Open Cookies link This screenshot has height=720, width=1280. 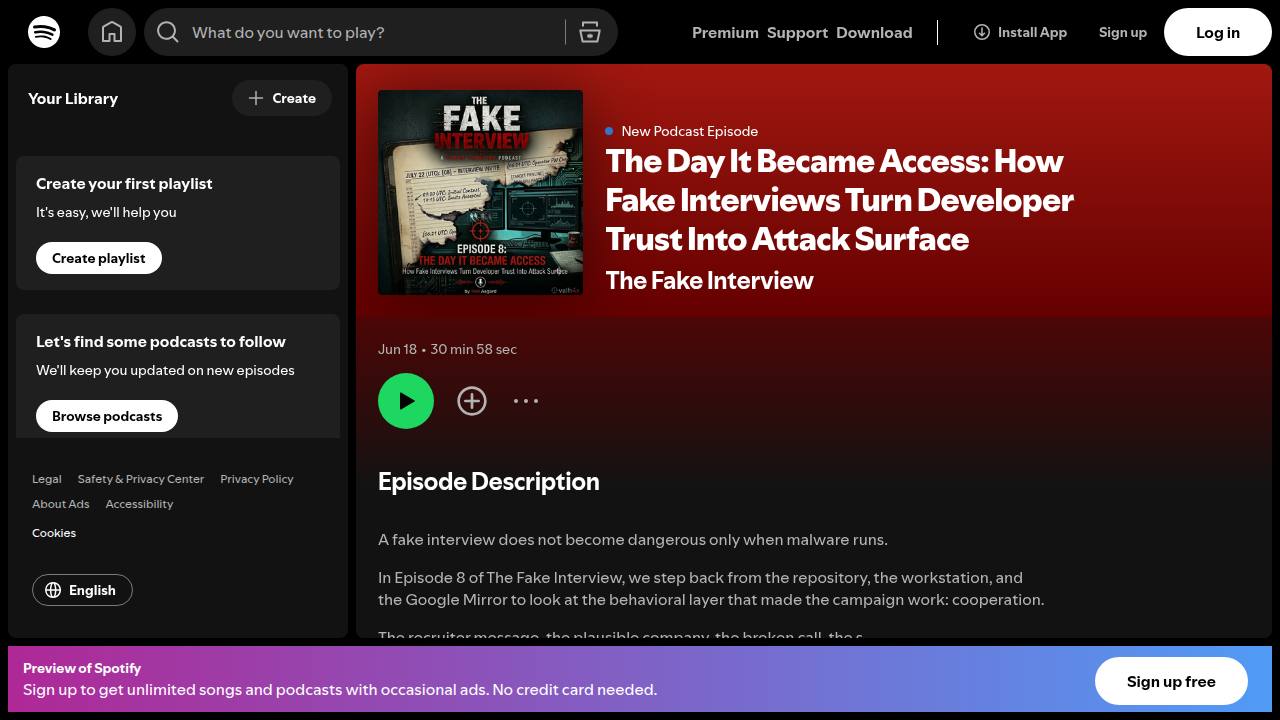[x=54, y=533]
